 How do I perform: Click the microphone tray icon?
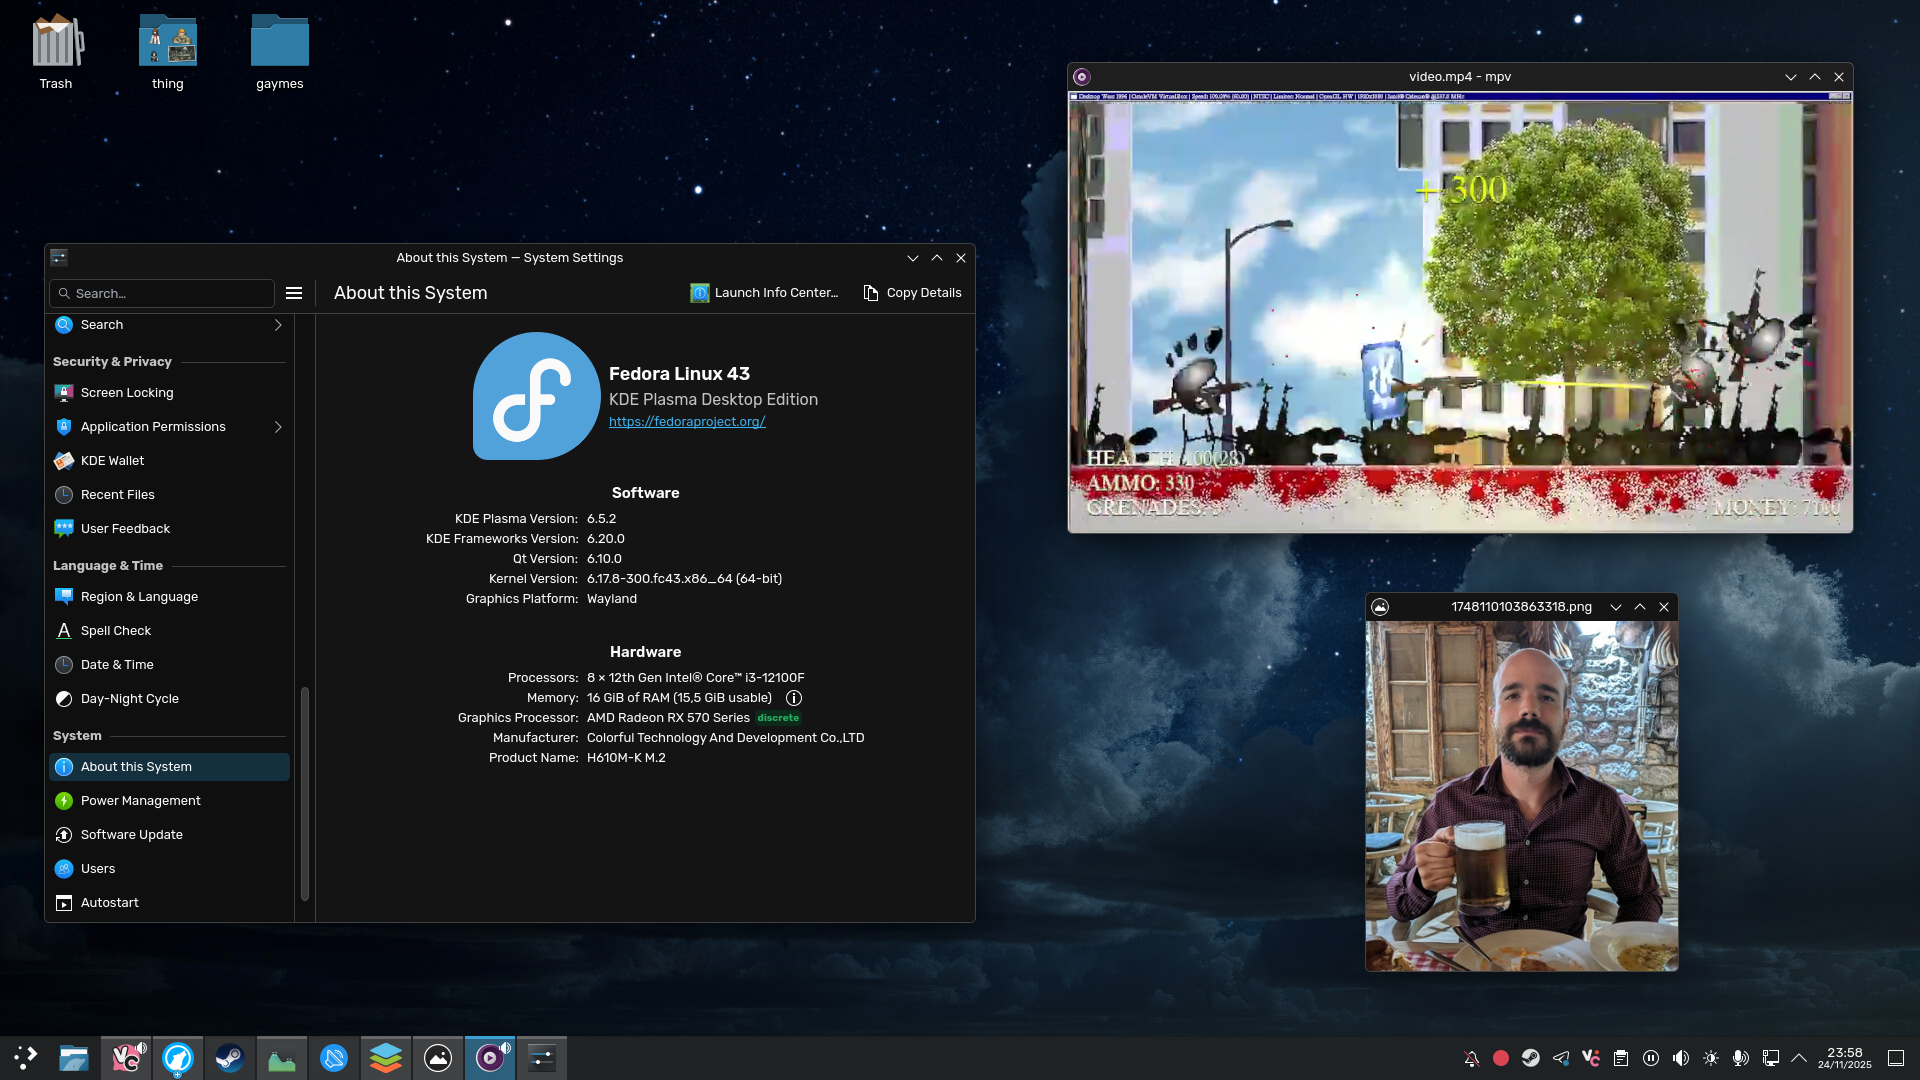(1741, 1058)
